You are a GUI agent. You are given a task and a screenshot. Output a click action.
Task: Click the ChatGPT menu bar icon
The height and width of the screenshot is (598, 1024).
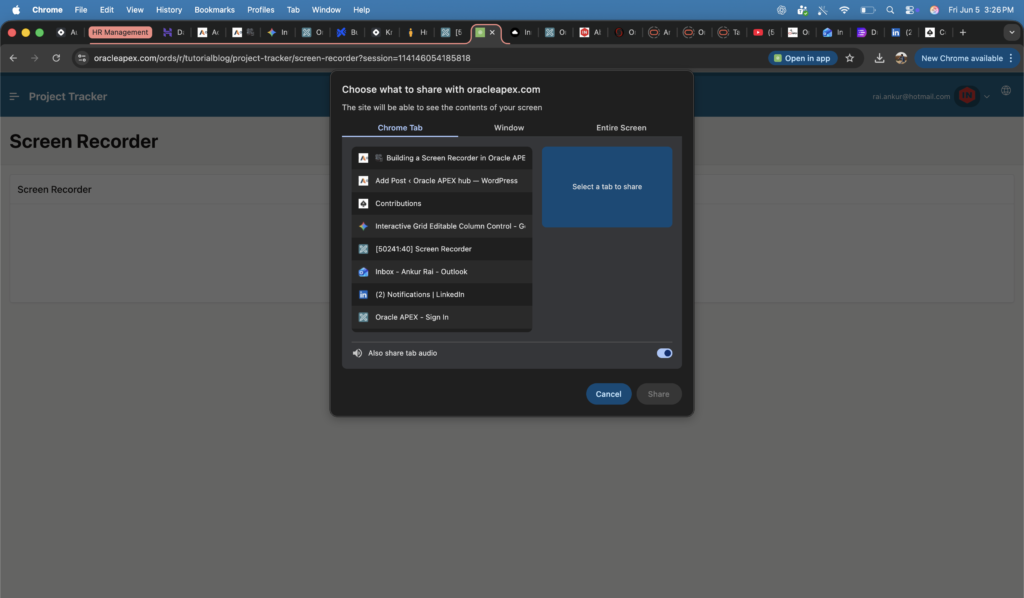click(782, 10)
